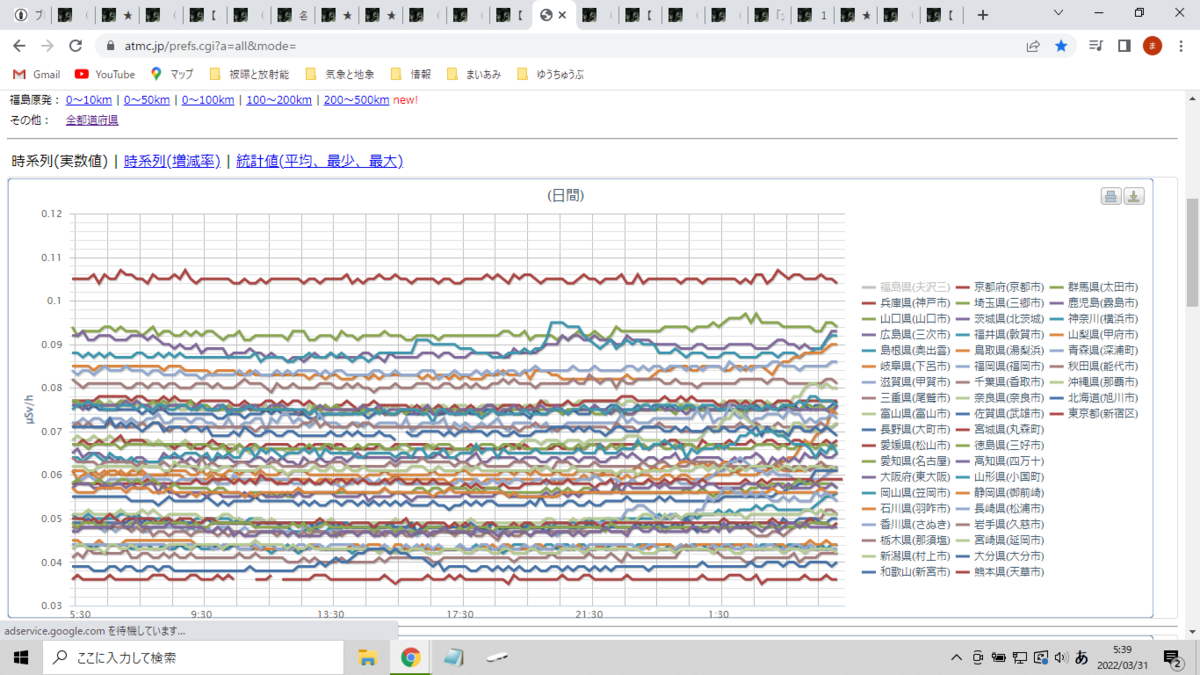This screenshot has height=675, width=1200.
Task: Open the 0~50km range link
Action: pyautogui.click(x=147, y=100)
